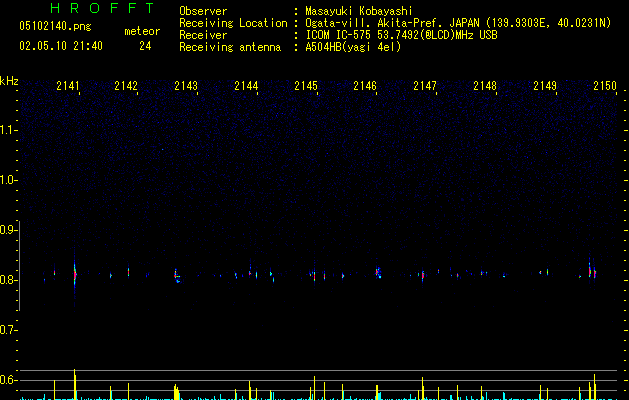629x400 pixels.
Task: Select the filename 05102140.png
Action: [x=55, y=27]
